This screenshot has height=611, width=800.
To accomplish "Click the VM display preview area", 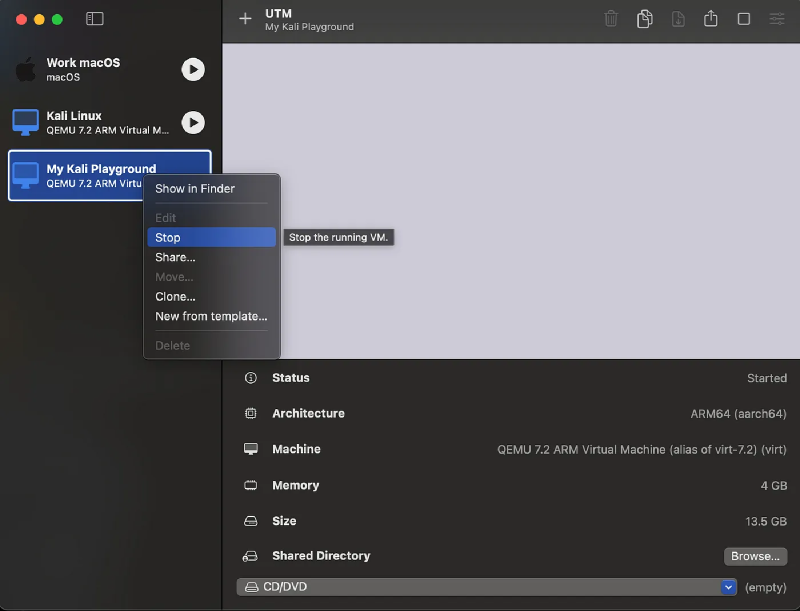I will tap(540, 200).
